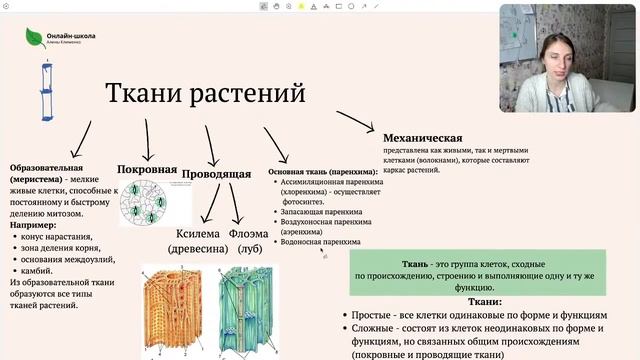Click the title 'Ткани растений'
640x360 pixels.
pyautogui.click(x=205, y=93)
